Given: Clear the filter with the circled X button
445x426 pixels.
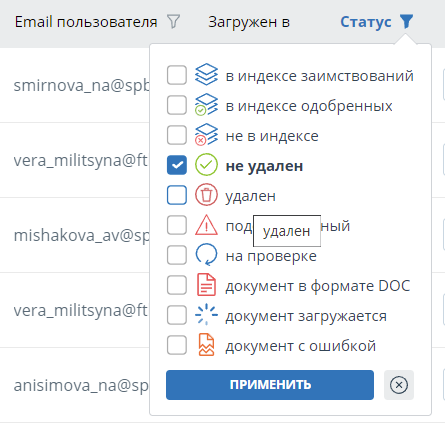Looking at the screenshot, I should [x=399, y=385].
